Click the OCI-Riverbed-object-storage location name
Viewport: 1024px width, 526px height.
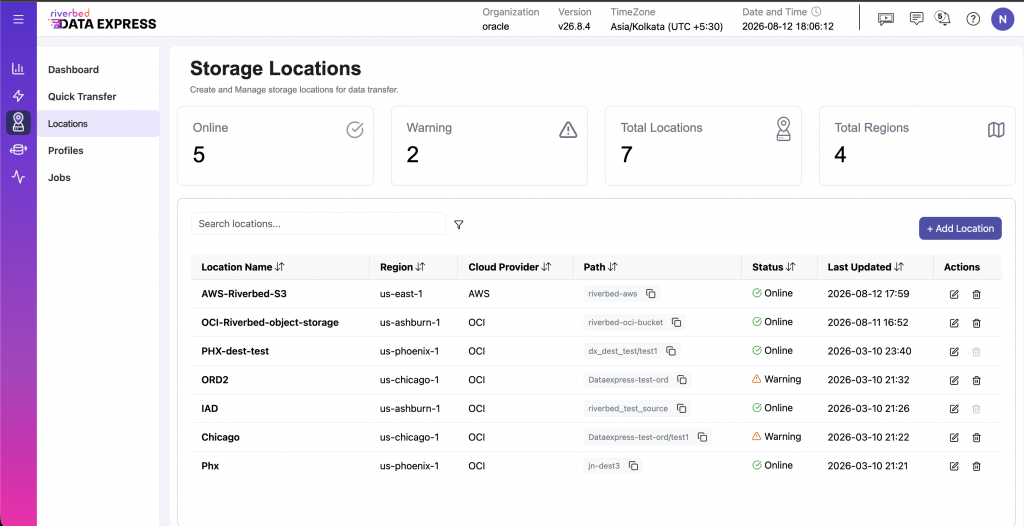(x=270, y=323)
